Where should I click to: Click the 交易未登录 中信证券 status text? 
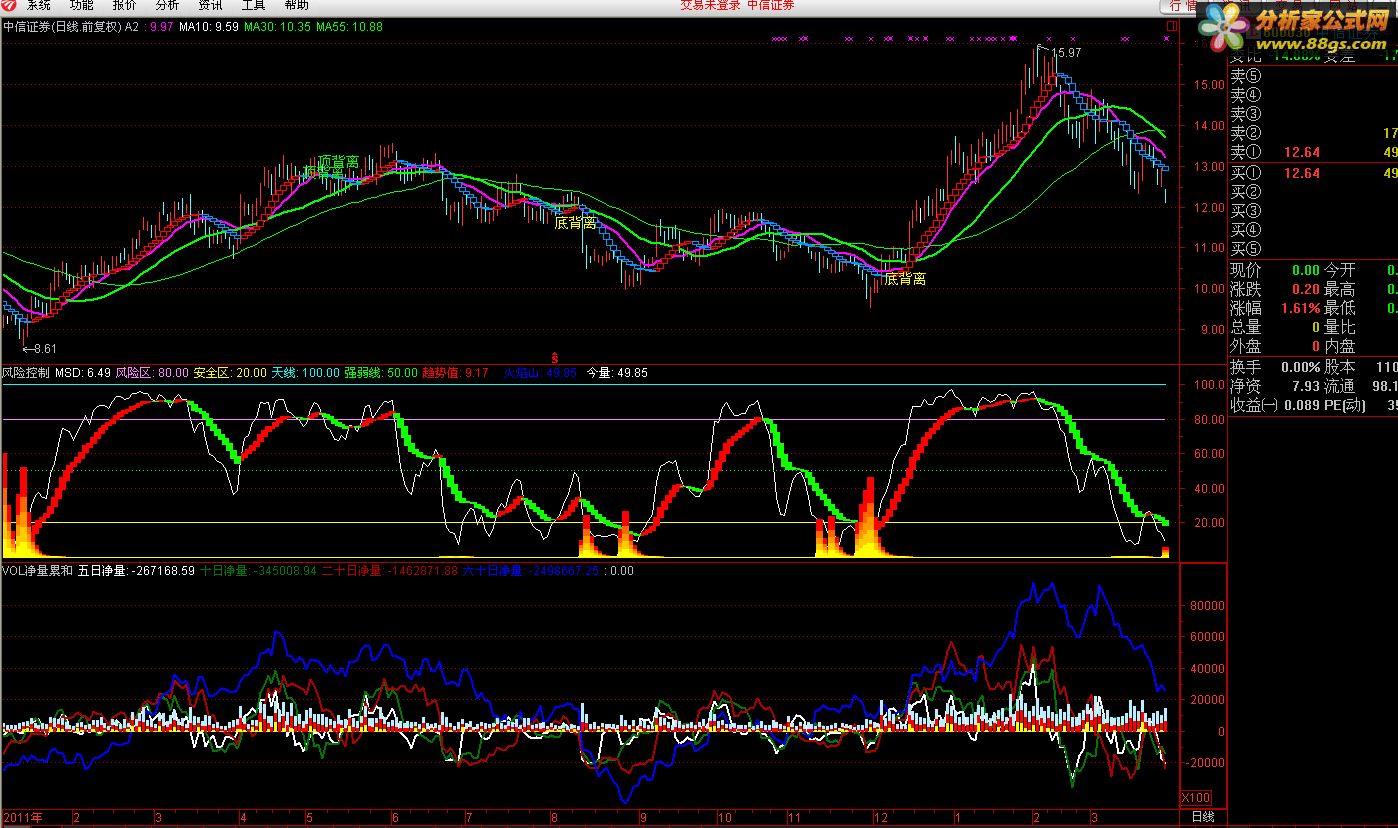[x=737, y=6]
